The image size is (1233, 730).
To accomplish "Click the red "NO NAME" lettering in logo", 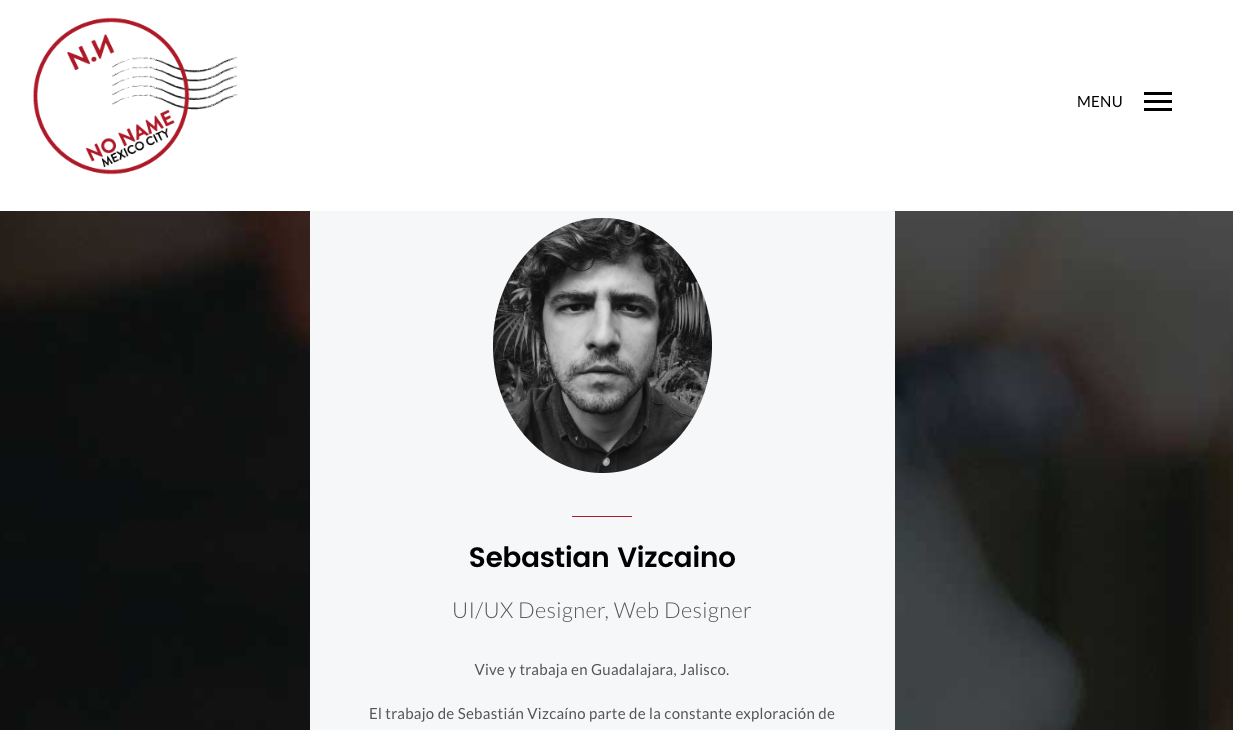I will [x=128, y=137].
